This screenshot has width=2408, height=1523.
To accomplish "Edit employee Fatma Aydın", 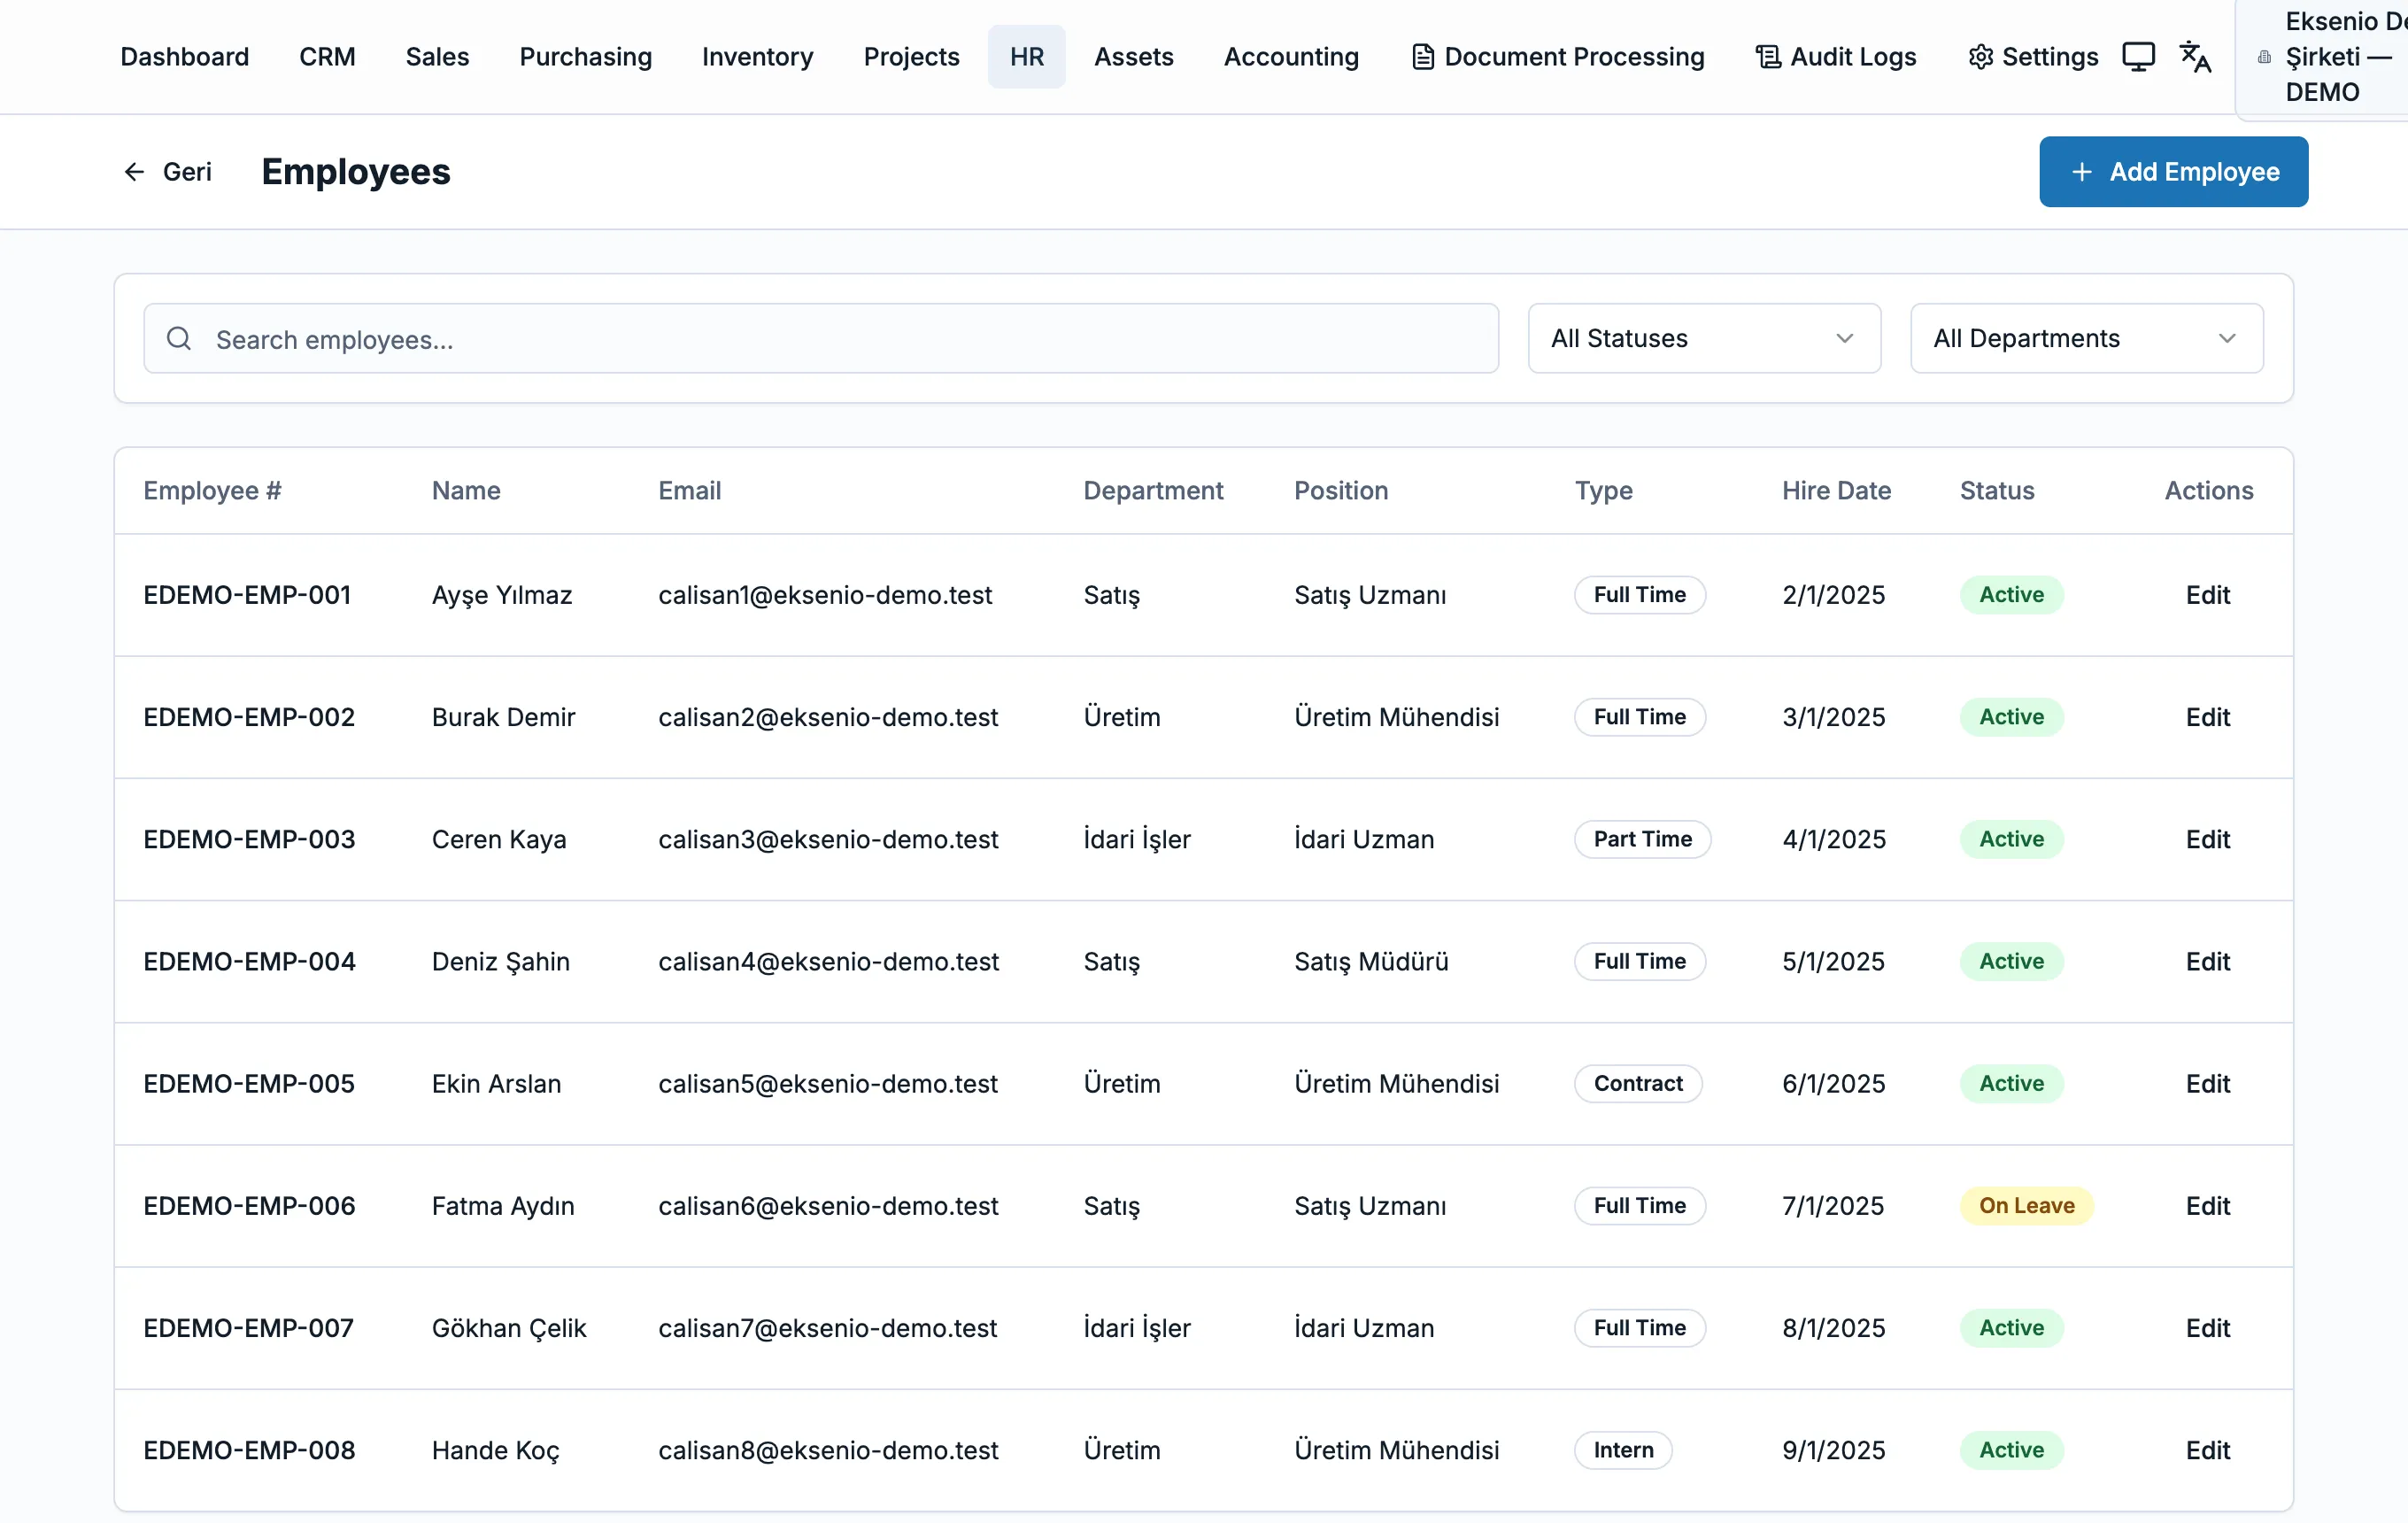I will click(2207, 1205).
